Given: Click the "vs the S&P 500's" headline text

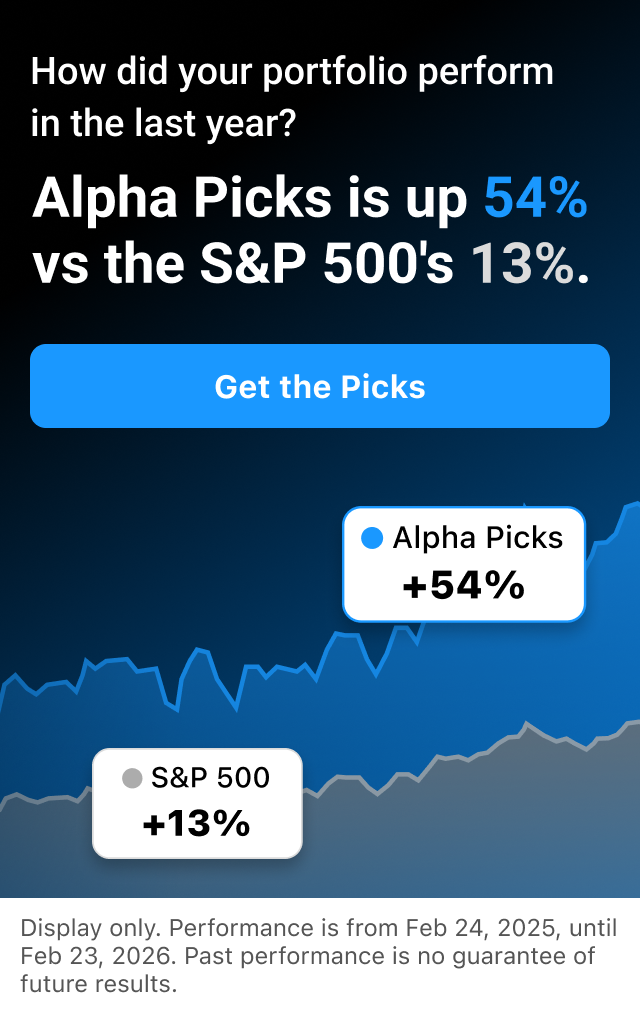Looking at the screenshot, I should [244, 264].
